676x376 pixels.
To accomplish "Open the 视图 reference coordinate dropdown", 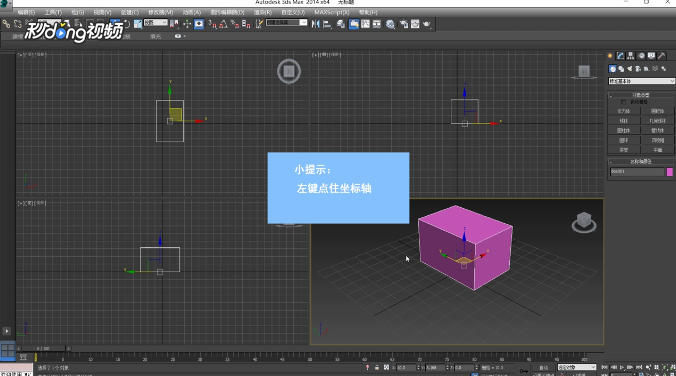I will [x=155, y=22].
